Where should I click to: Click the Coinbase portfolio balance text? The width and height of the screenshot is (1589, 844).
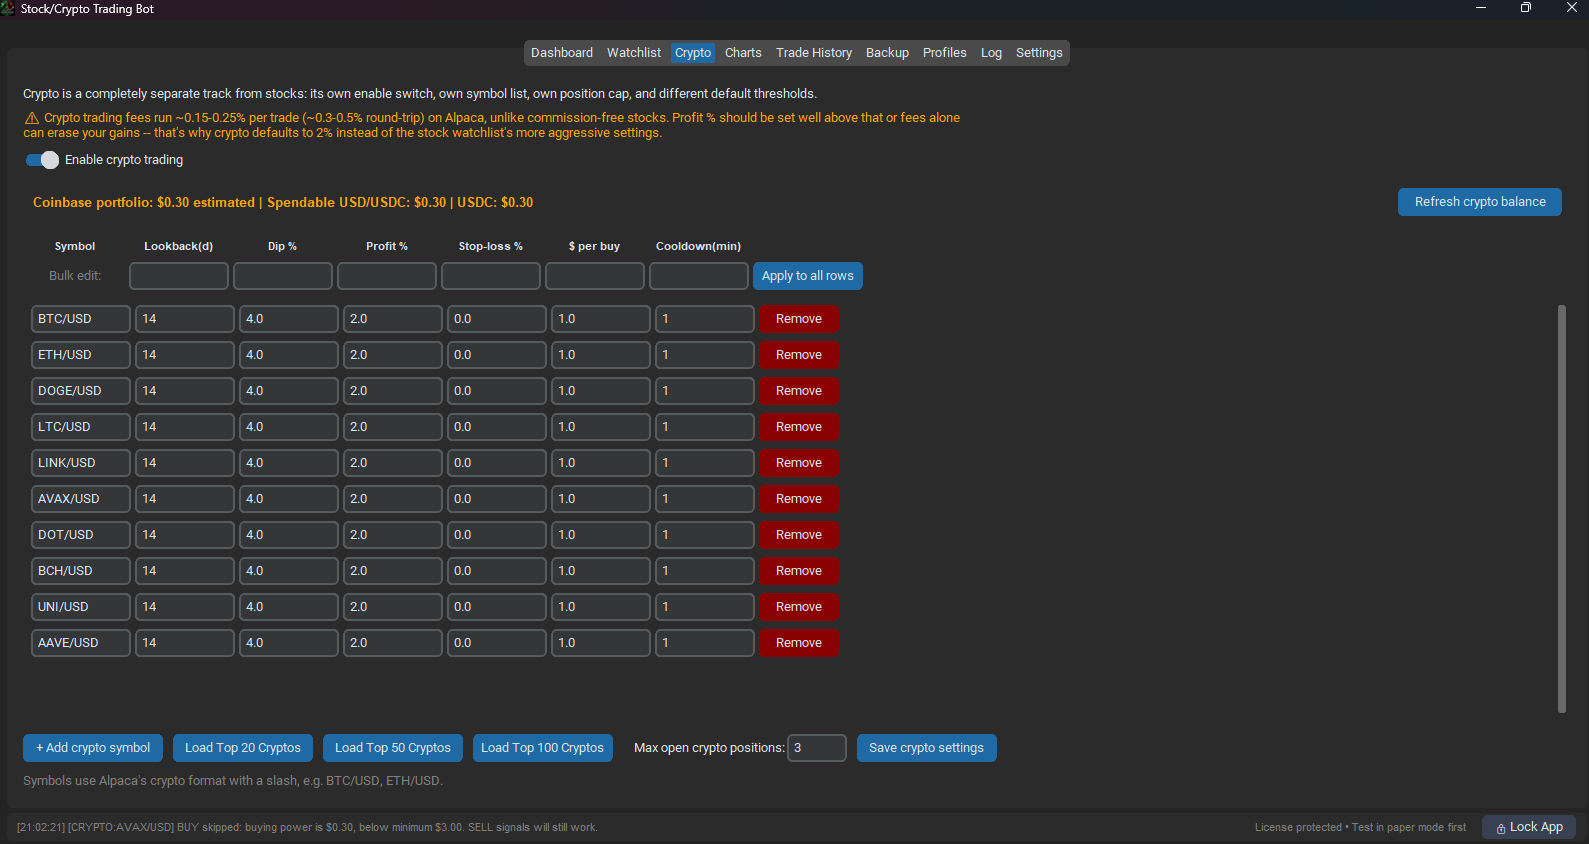pos(283,202)
